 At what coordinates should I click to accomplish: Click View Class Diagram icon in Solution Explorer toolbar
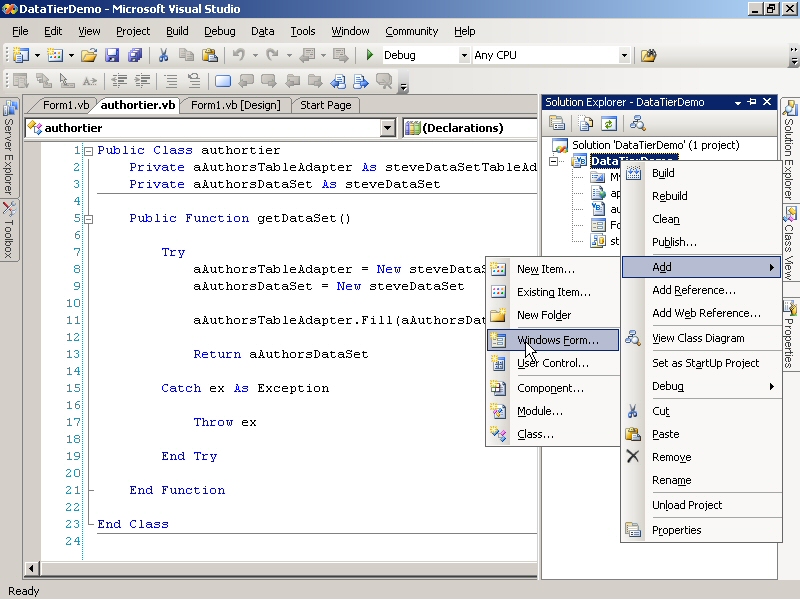(637, 123)
